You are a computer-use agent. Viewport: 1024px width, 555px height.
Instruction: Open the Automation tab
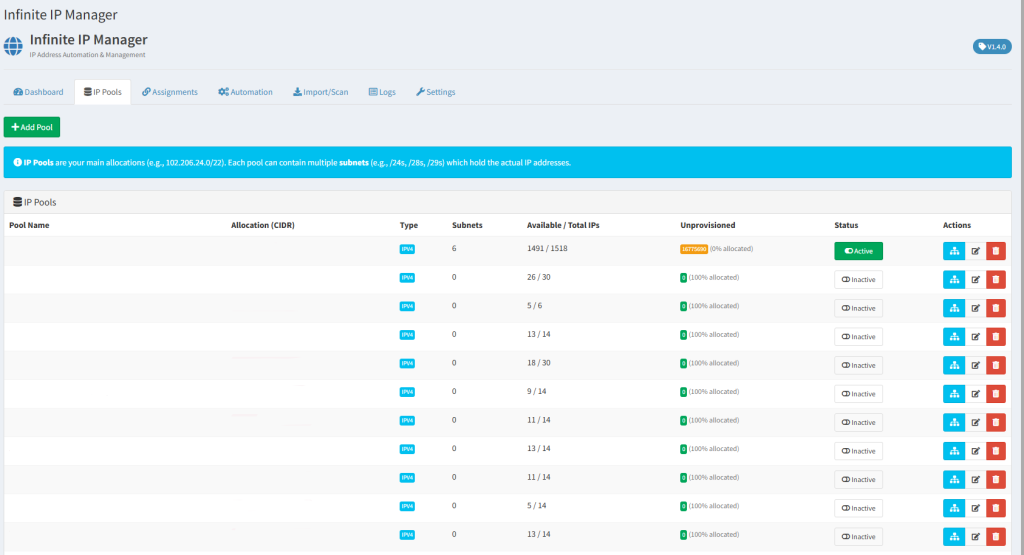pyautogui.click(x=245, y=92)
